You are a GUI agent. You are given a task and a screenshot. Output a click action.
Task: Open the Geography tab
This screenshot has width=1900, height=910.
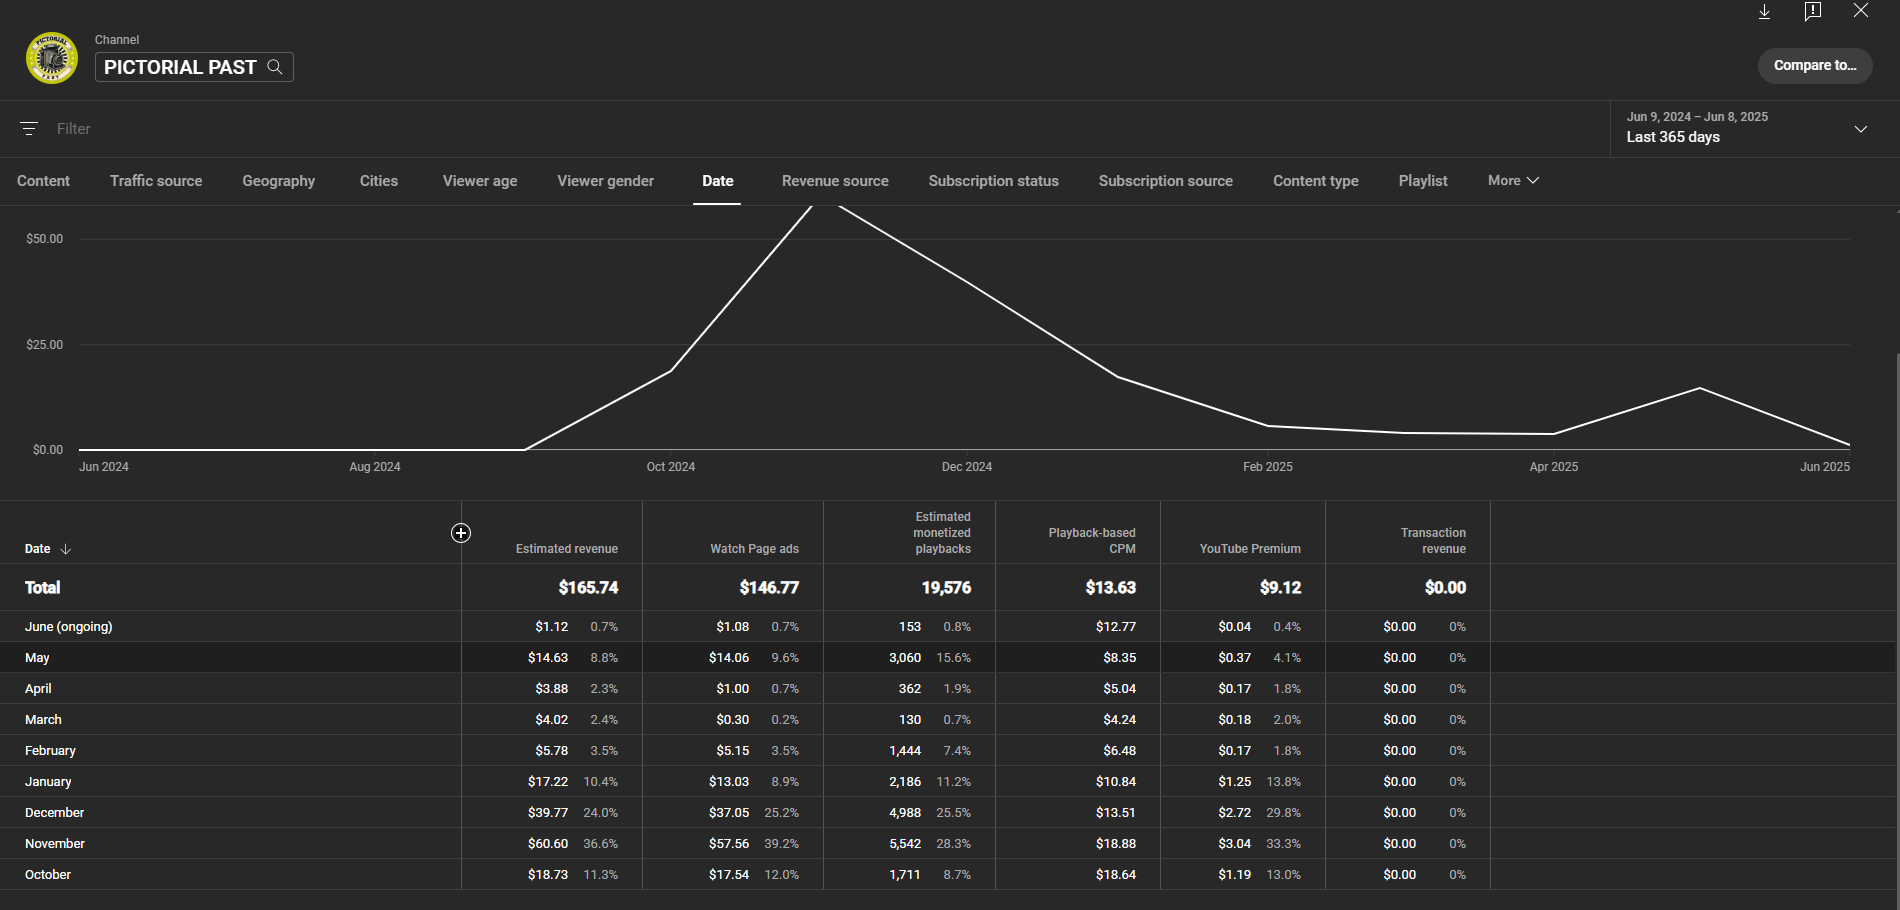[x=278, y=181]
